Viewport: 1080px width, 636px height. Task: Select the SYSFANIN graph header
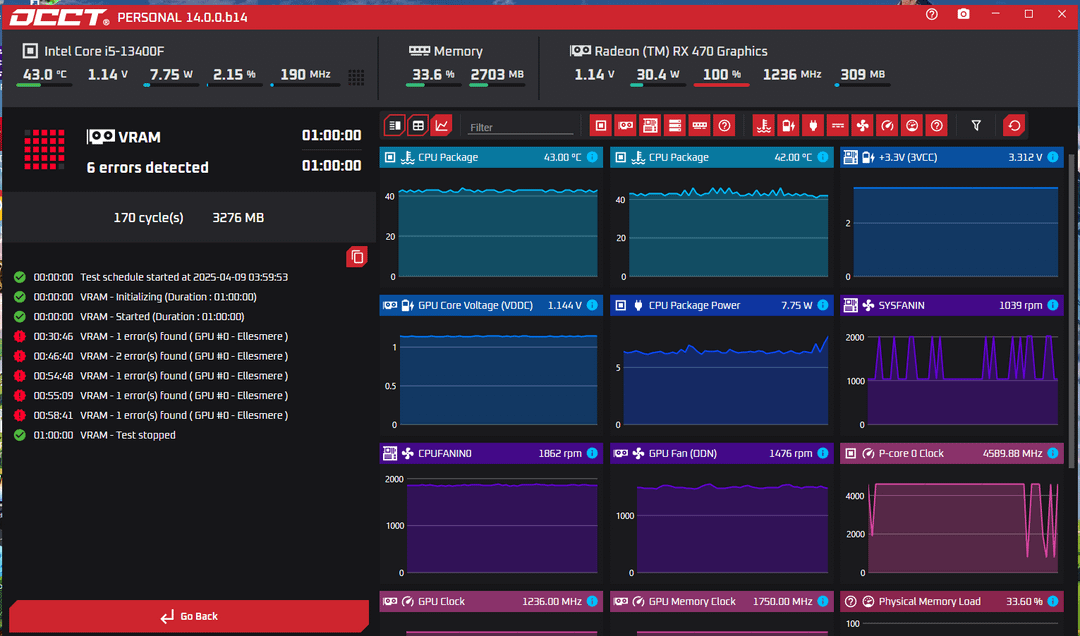(x=952, y=305)
